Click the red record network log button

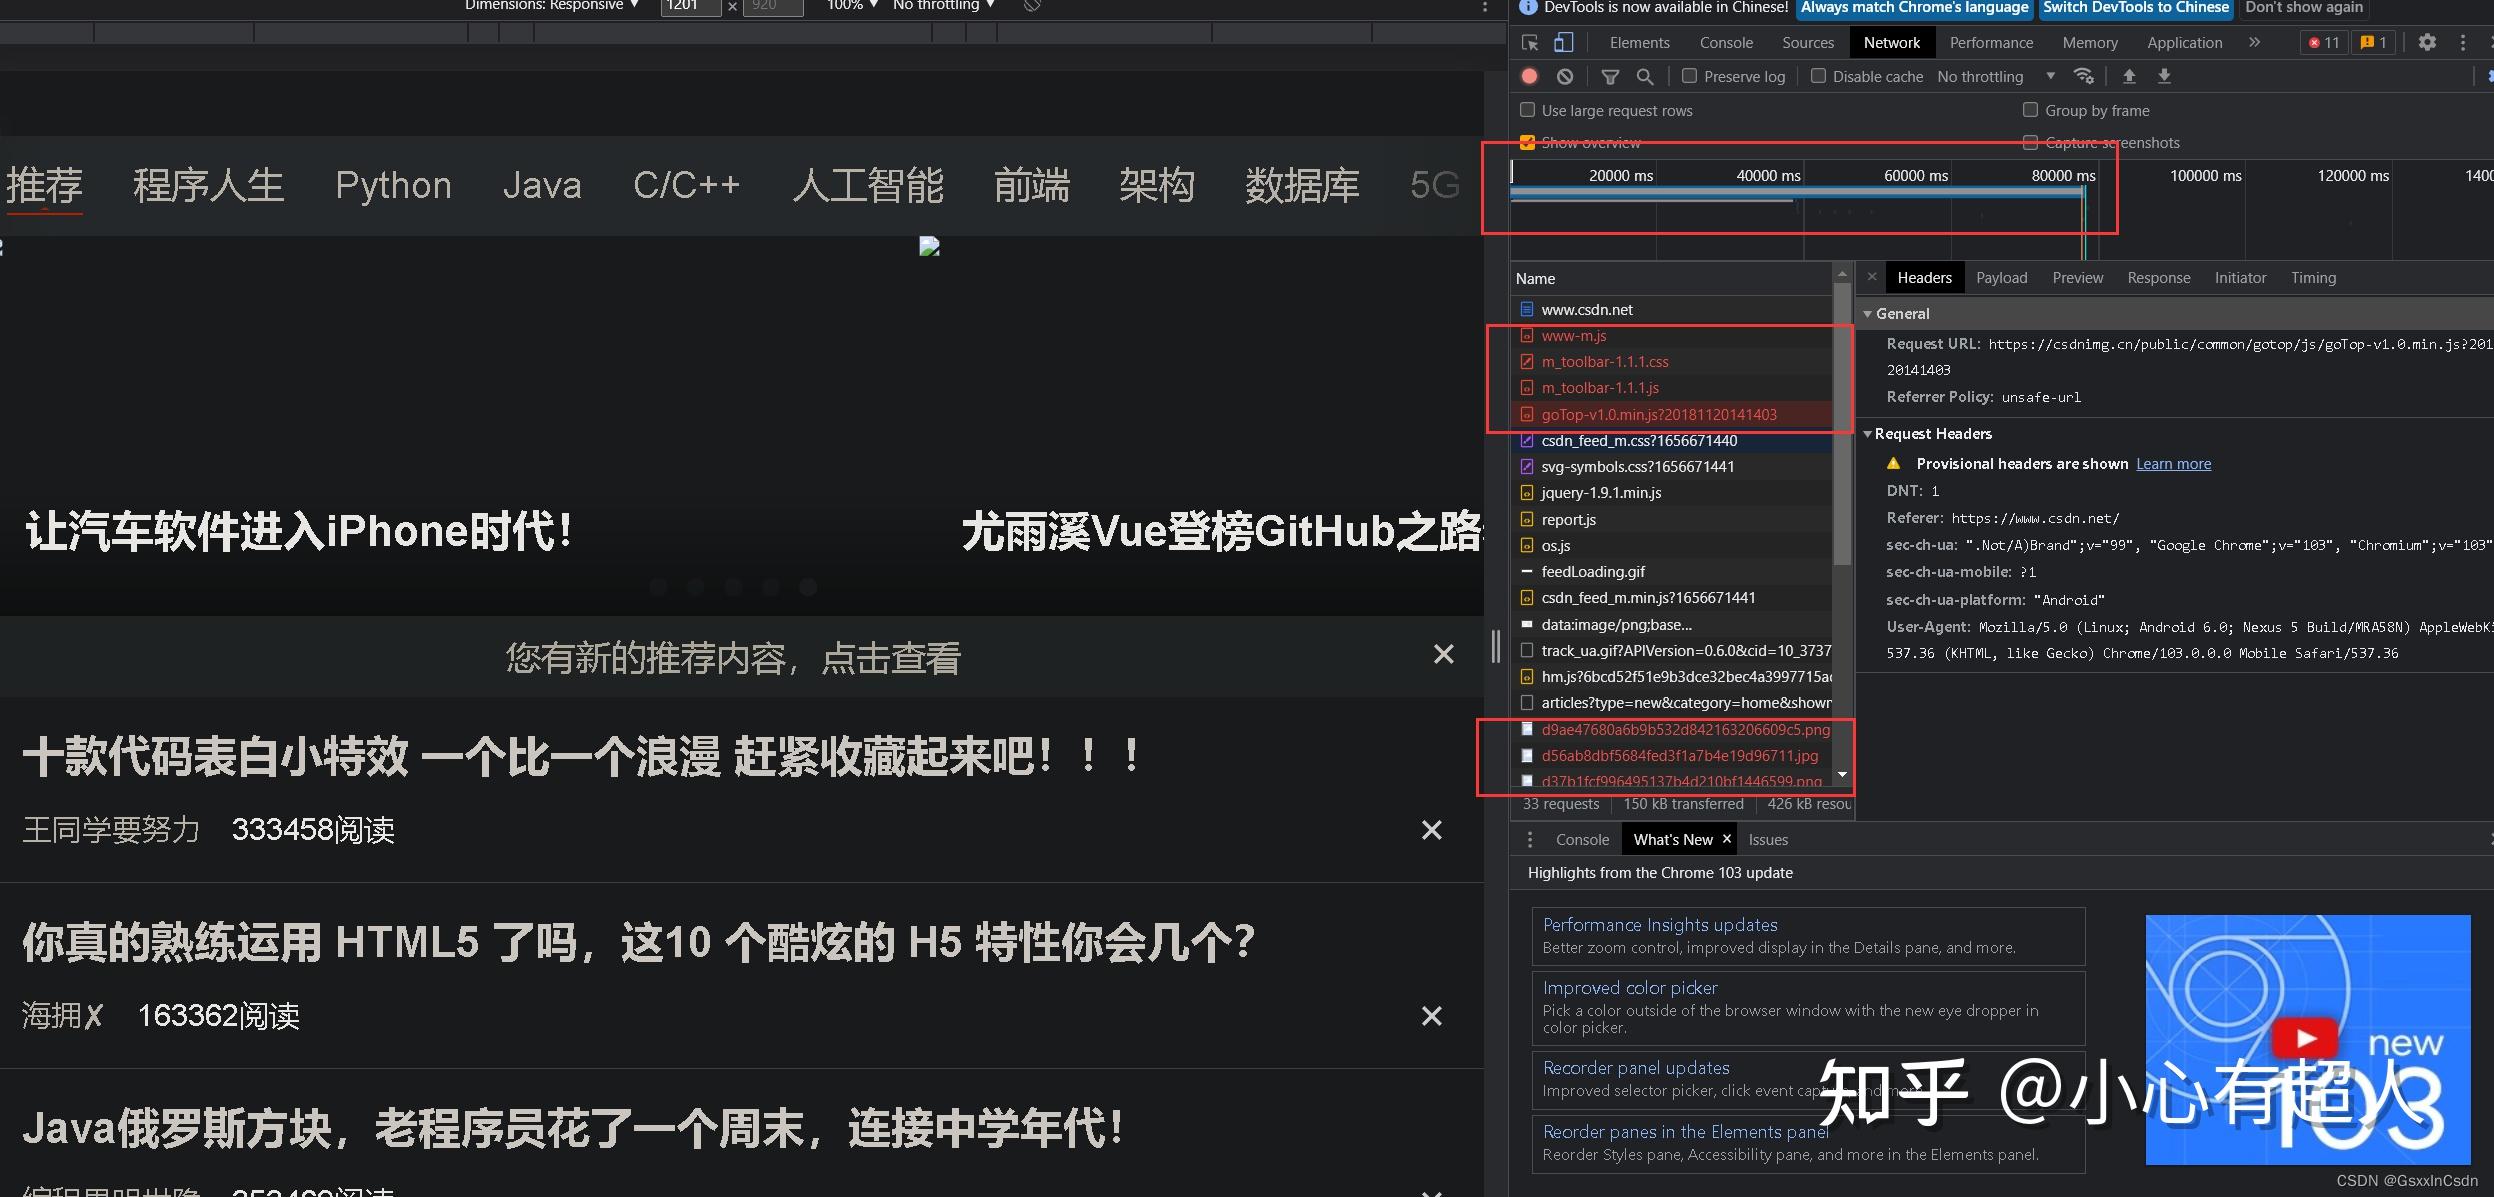click(1528, 76)
